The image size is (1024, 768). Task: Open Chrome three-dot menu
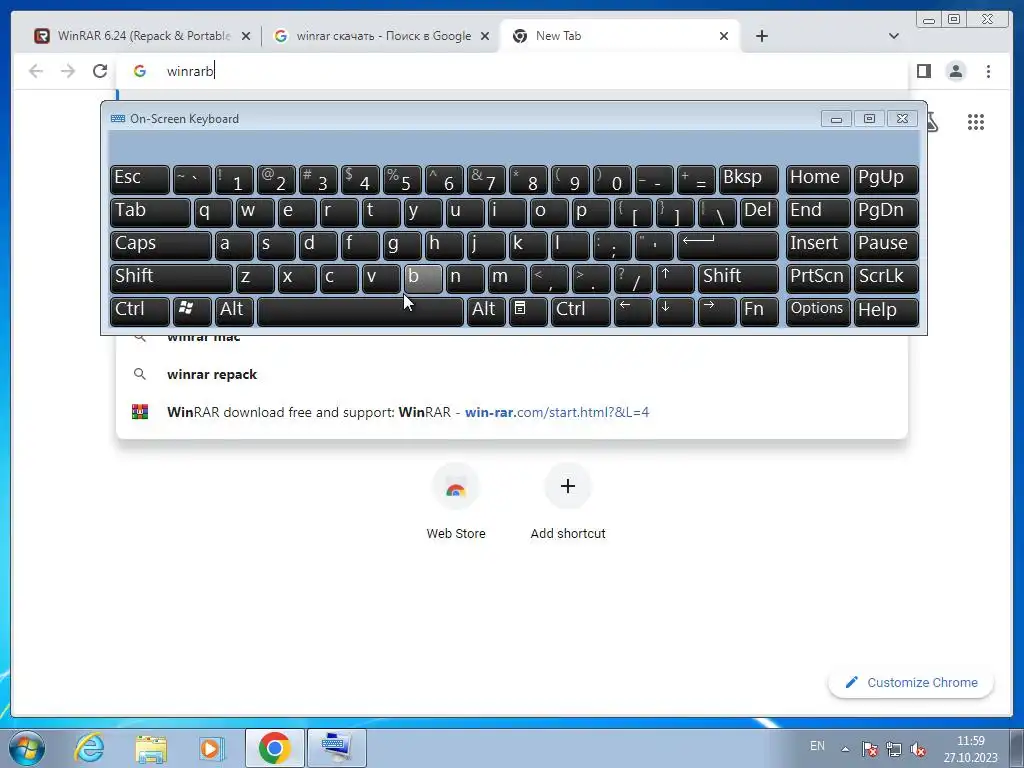(988, 71)
